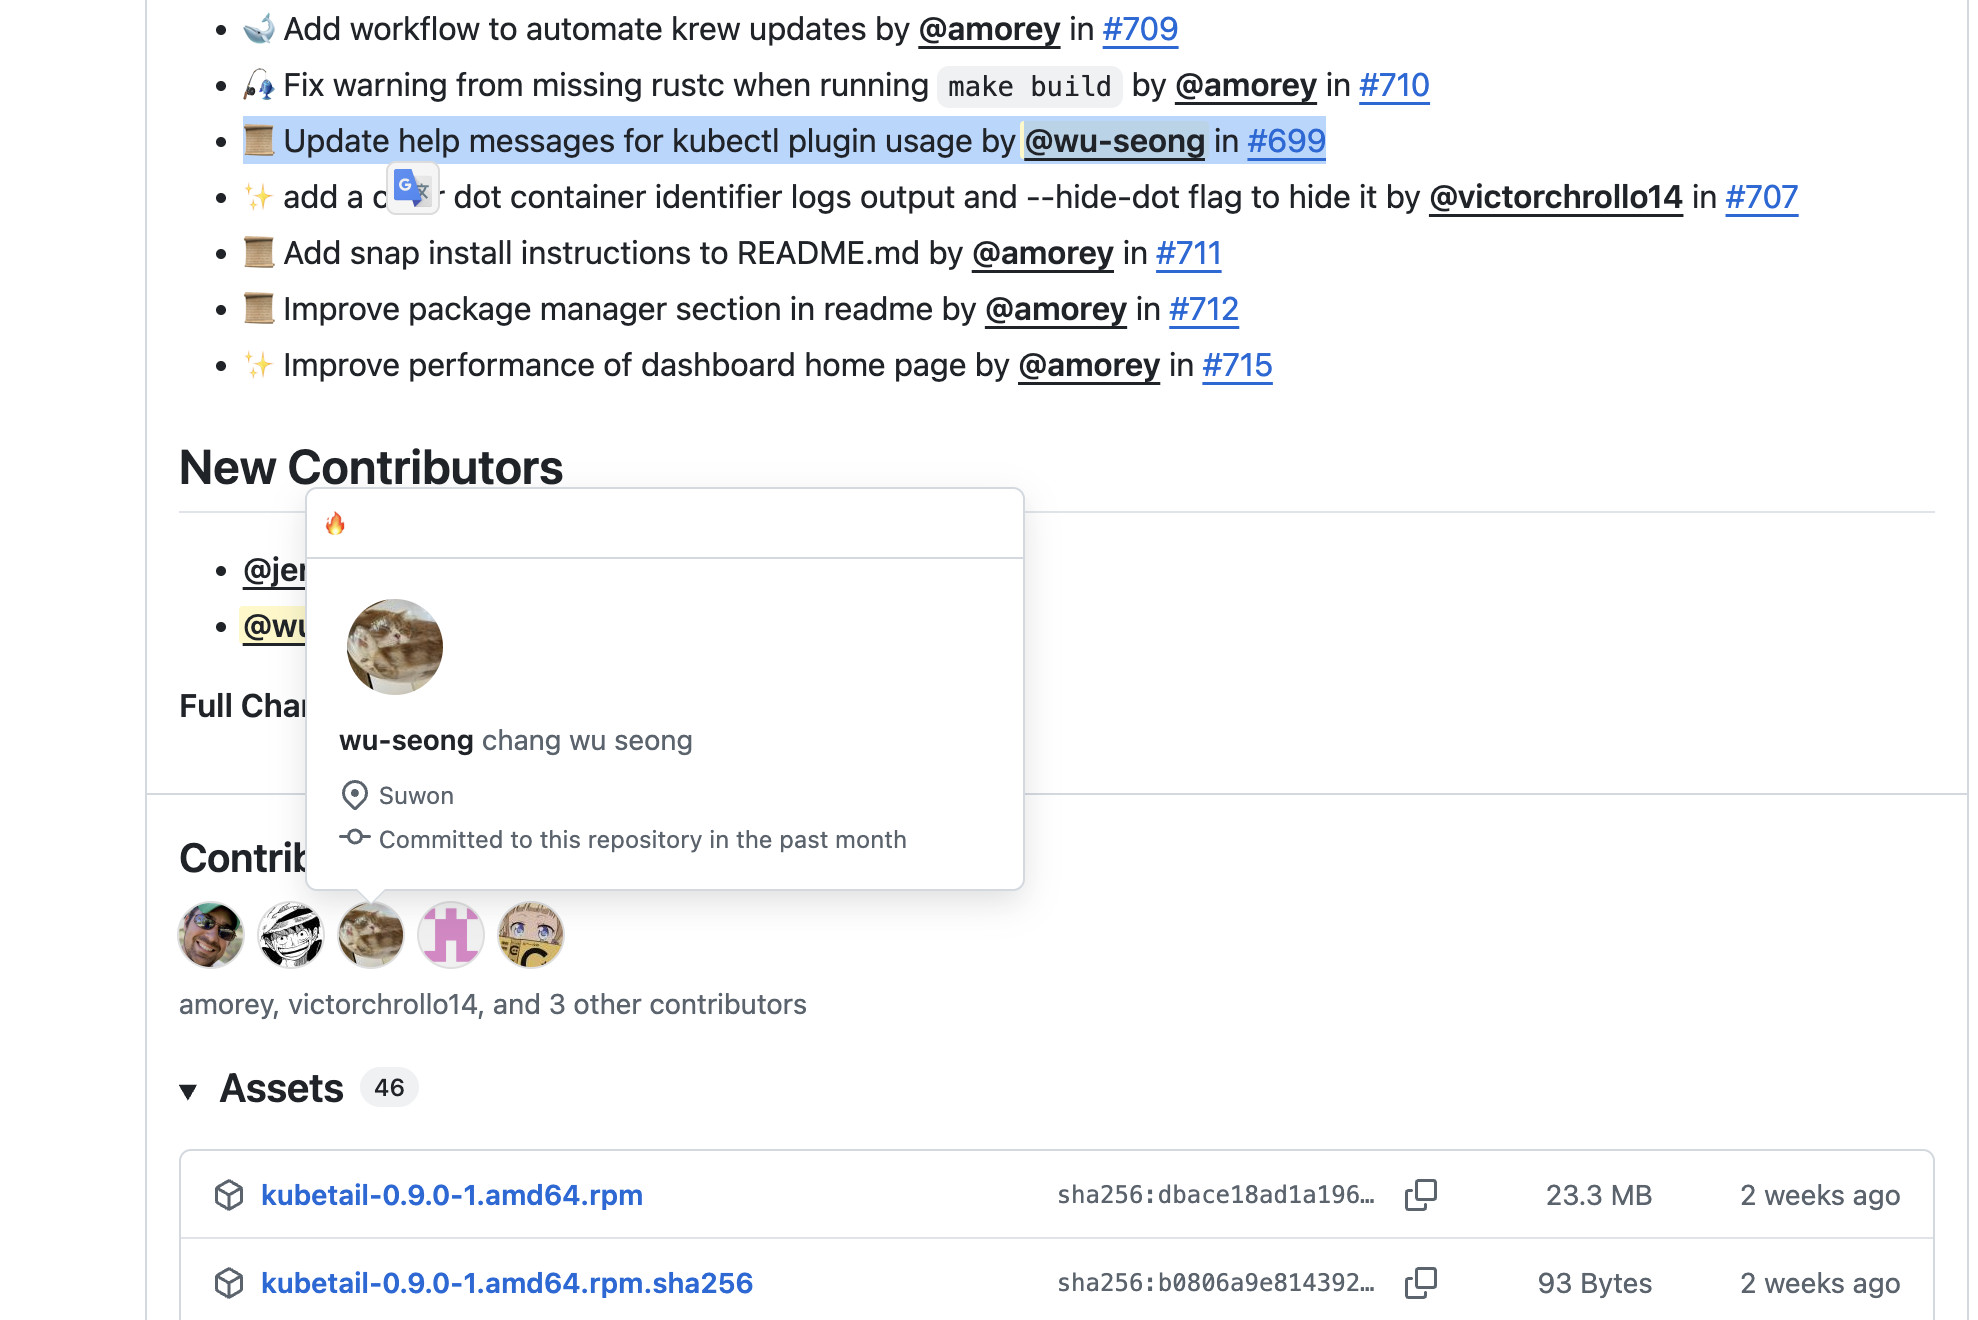Collapse the Assets section triangle
Image resolution: width=1978 pixels, height=1320 pixels.
point(188,1090)
